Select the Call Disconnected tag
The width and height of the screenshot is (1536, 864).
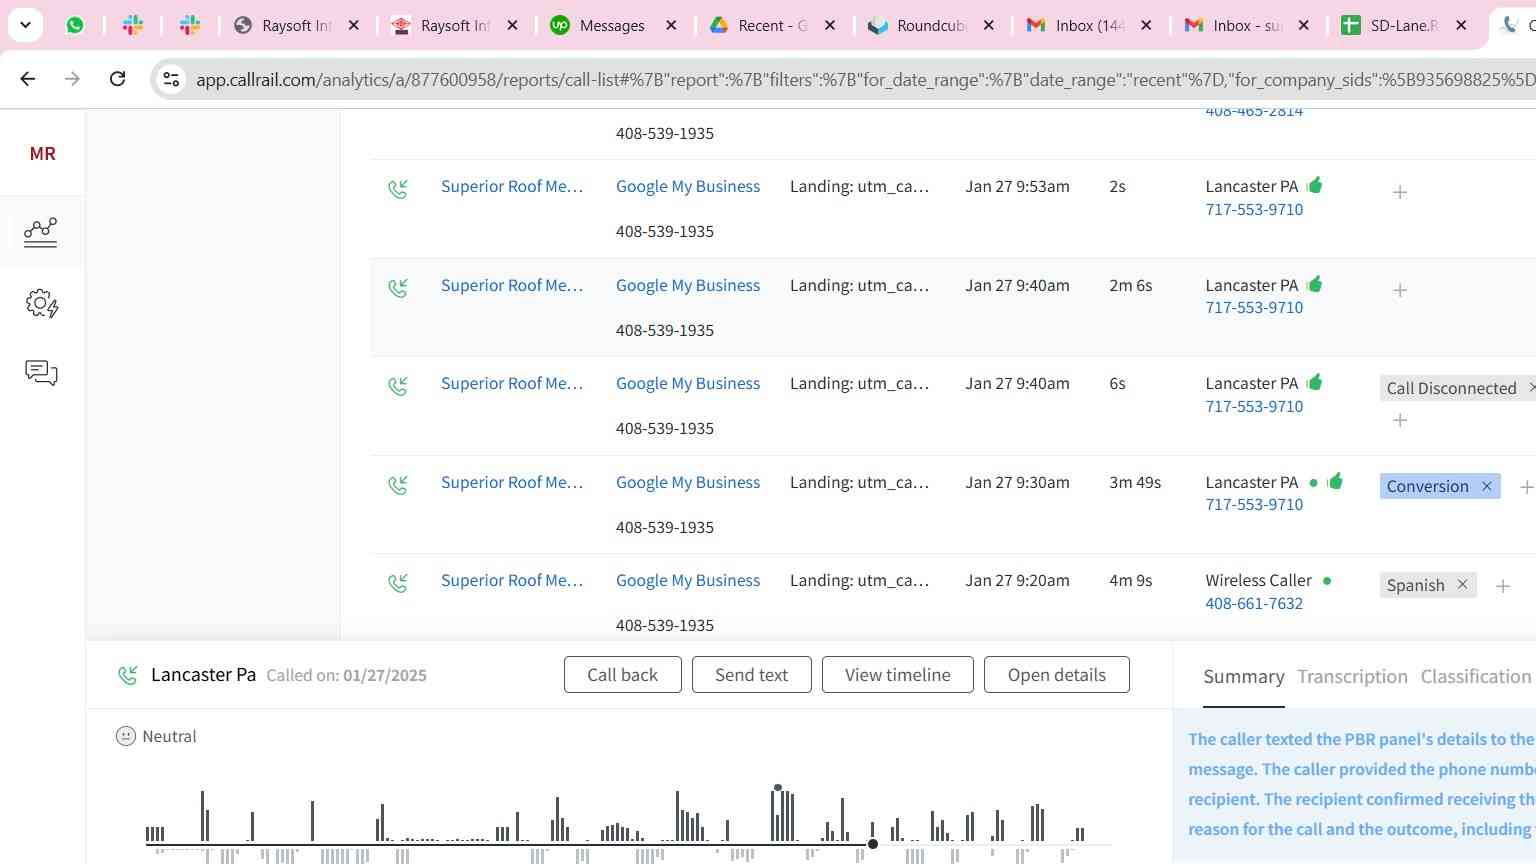[x=1451, y=388]
